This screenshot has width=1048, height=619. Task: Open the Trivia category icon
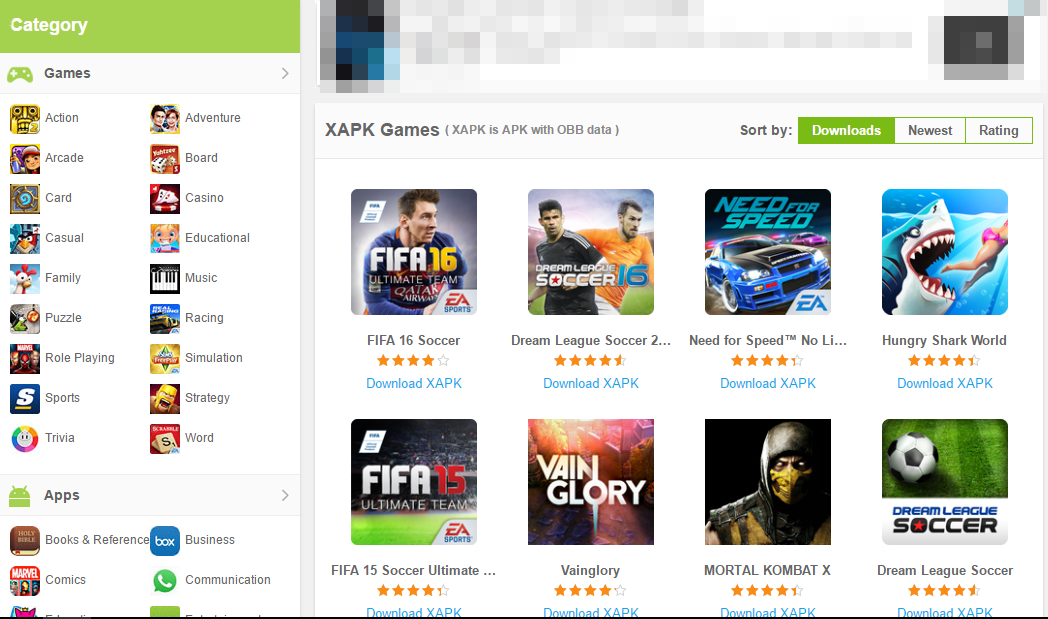click(x=25, y=439)
